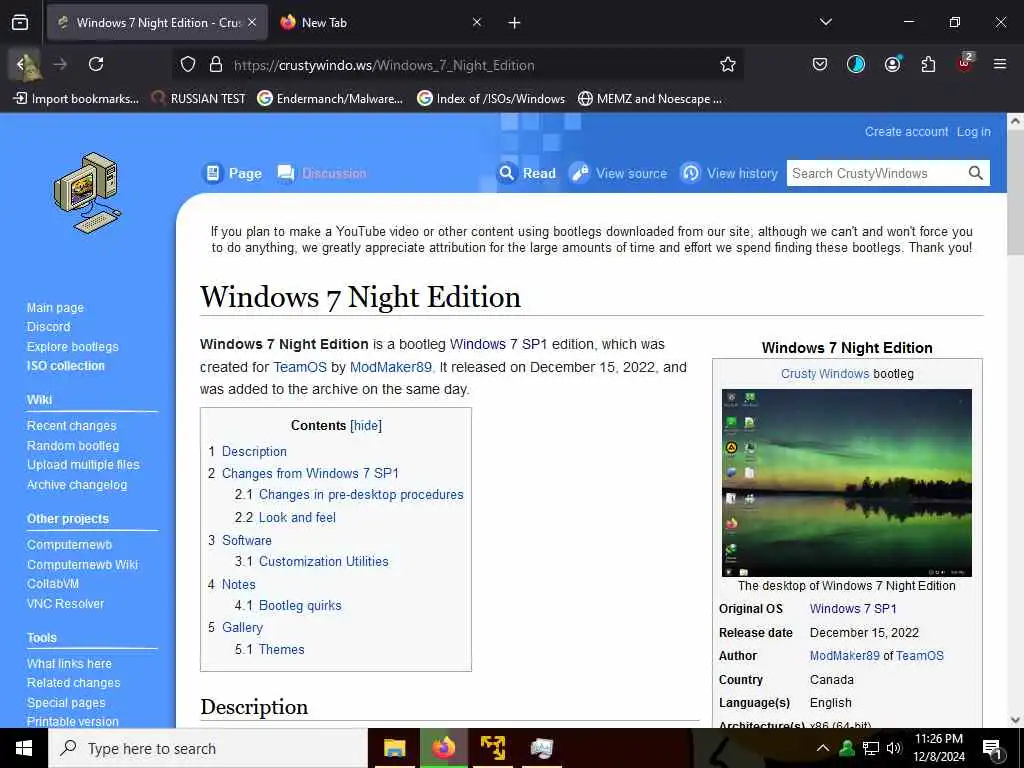Select the Read view tab

526,173
